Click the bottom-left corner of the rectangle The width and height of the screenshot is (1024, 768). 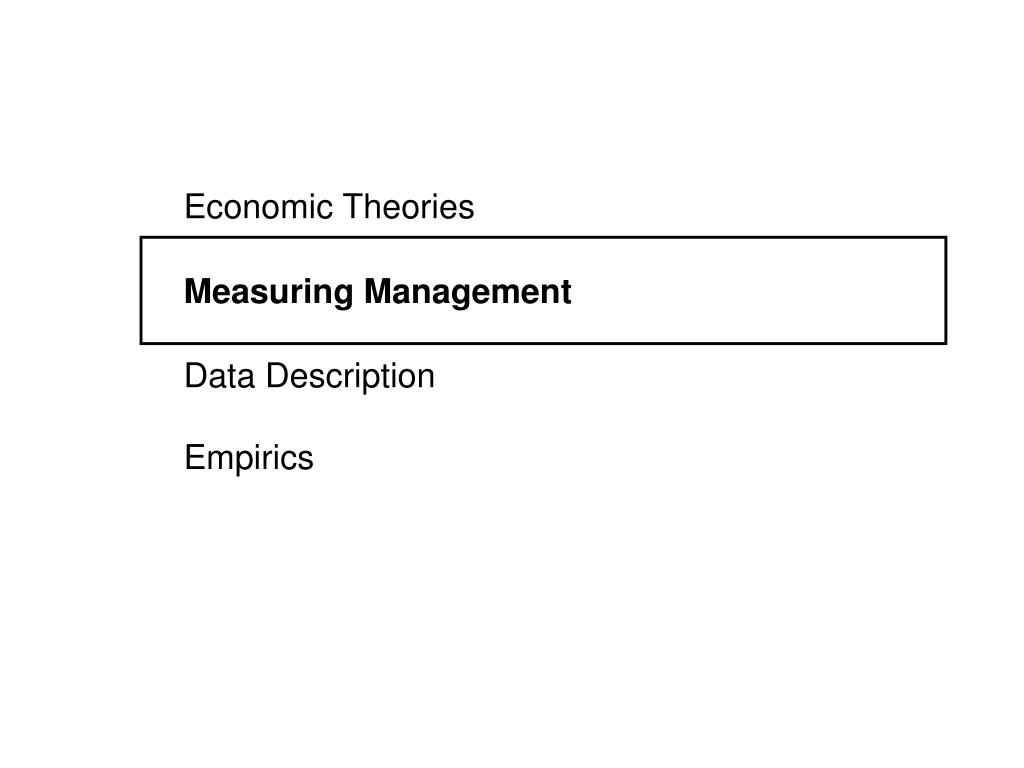141,343
